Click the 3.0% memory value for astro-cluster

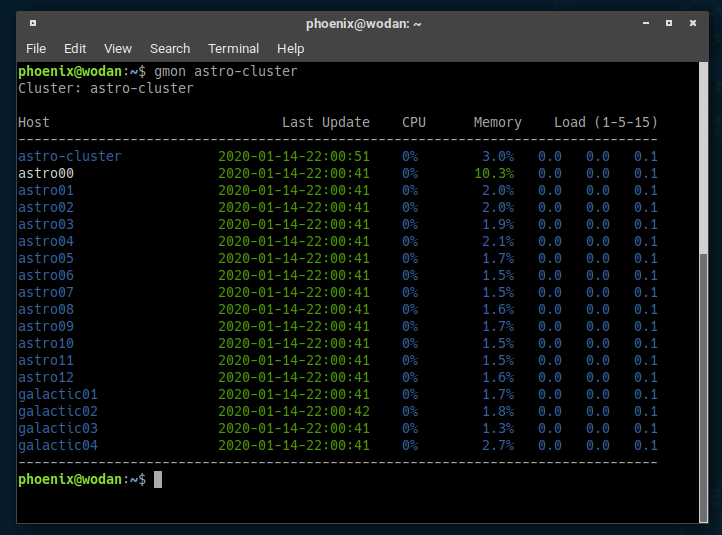[498, 156]
